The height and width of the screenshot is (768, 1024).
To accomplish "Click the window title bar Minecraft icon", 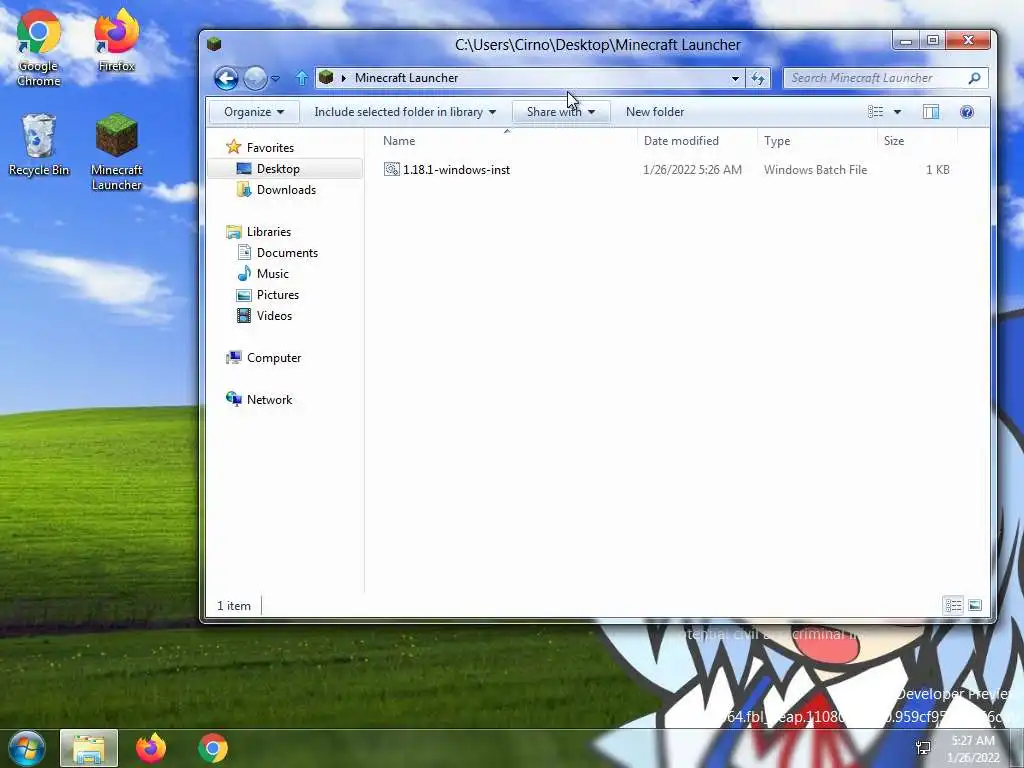I will point(214,44).
